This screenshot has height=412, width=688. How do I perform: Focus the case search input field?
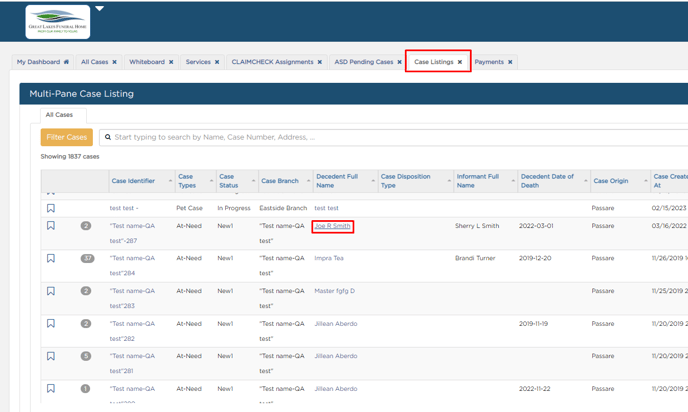394,137
